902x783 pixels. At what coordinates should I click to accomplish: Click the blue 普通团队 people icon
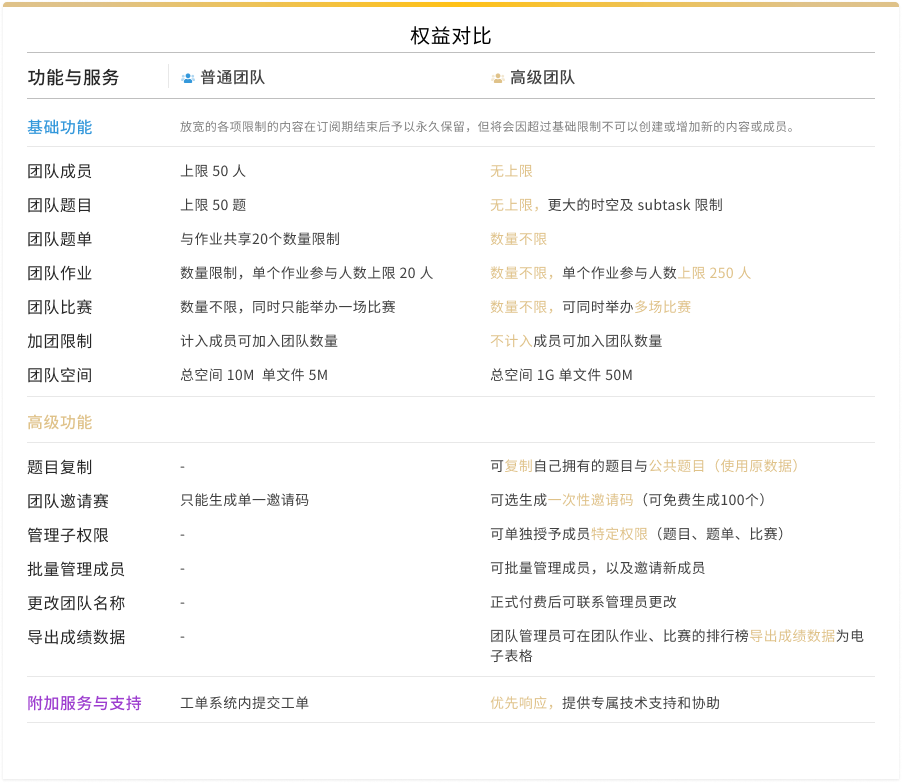coord(187,78)
